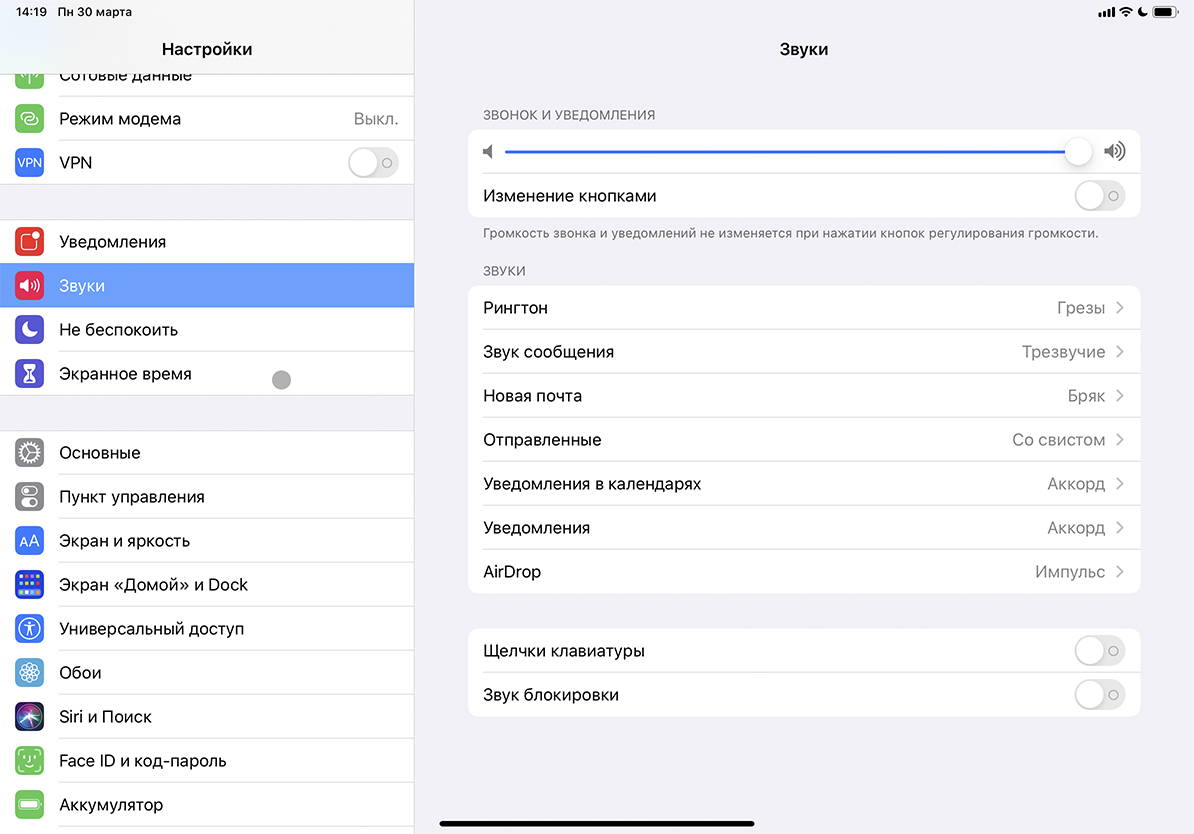Toggle the VPN switch
Viewport: 1194px width, 834px height.
pos(373,162)
